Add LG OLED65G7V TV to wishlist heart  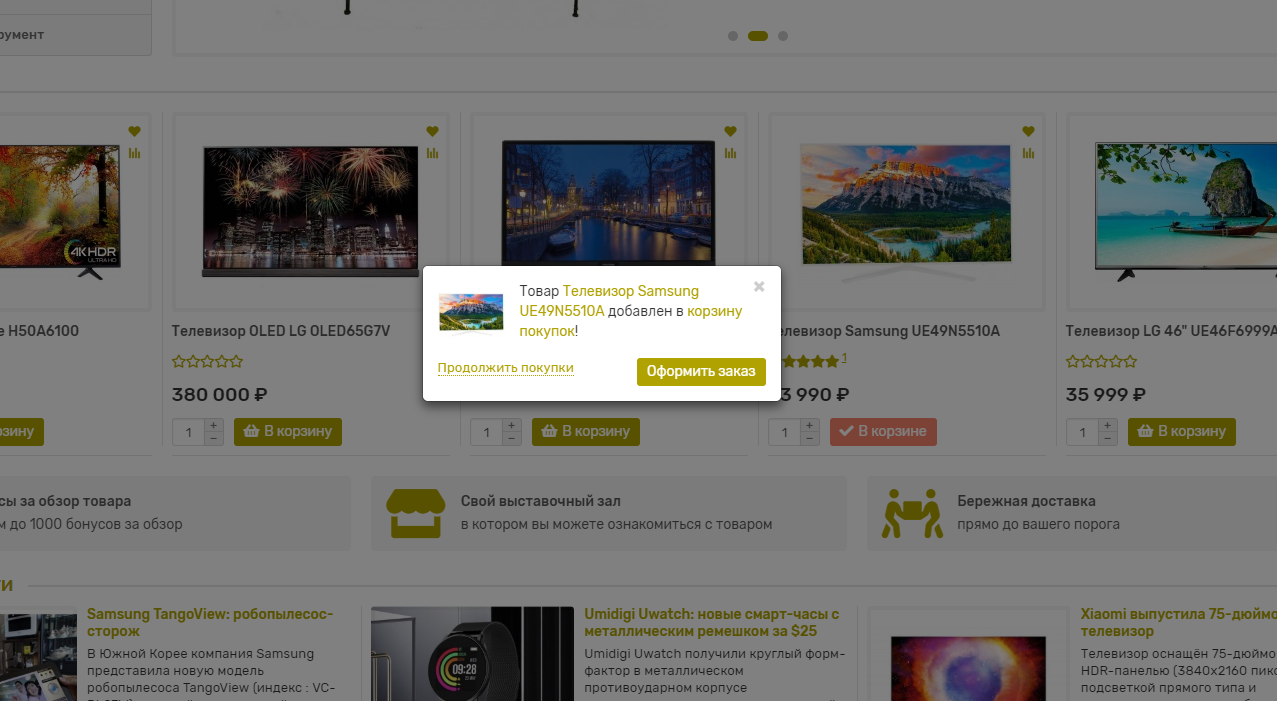pos(432,131)
